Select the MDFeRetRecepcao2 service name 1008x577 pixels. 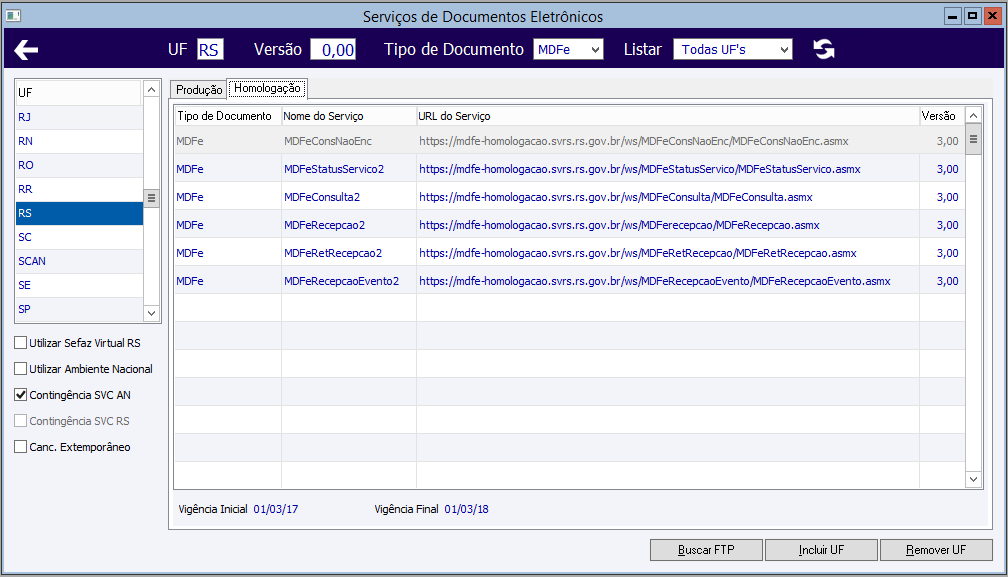pos(333,253)
